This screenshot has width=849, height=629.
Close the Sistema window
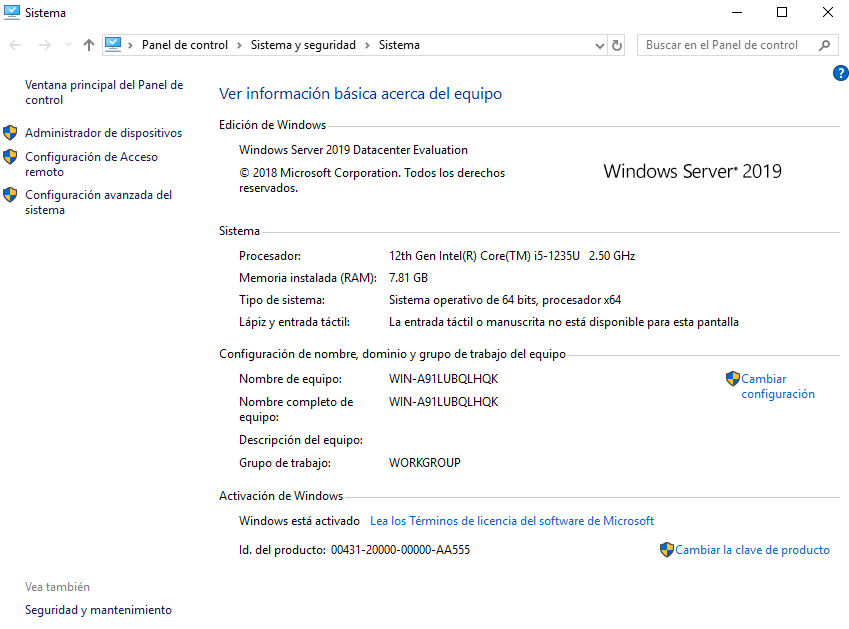click(x=828, y=12)
